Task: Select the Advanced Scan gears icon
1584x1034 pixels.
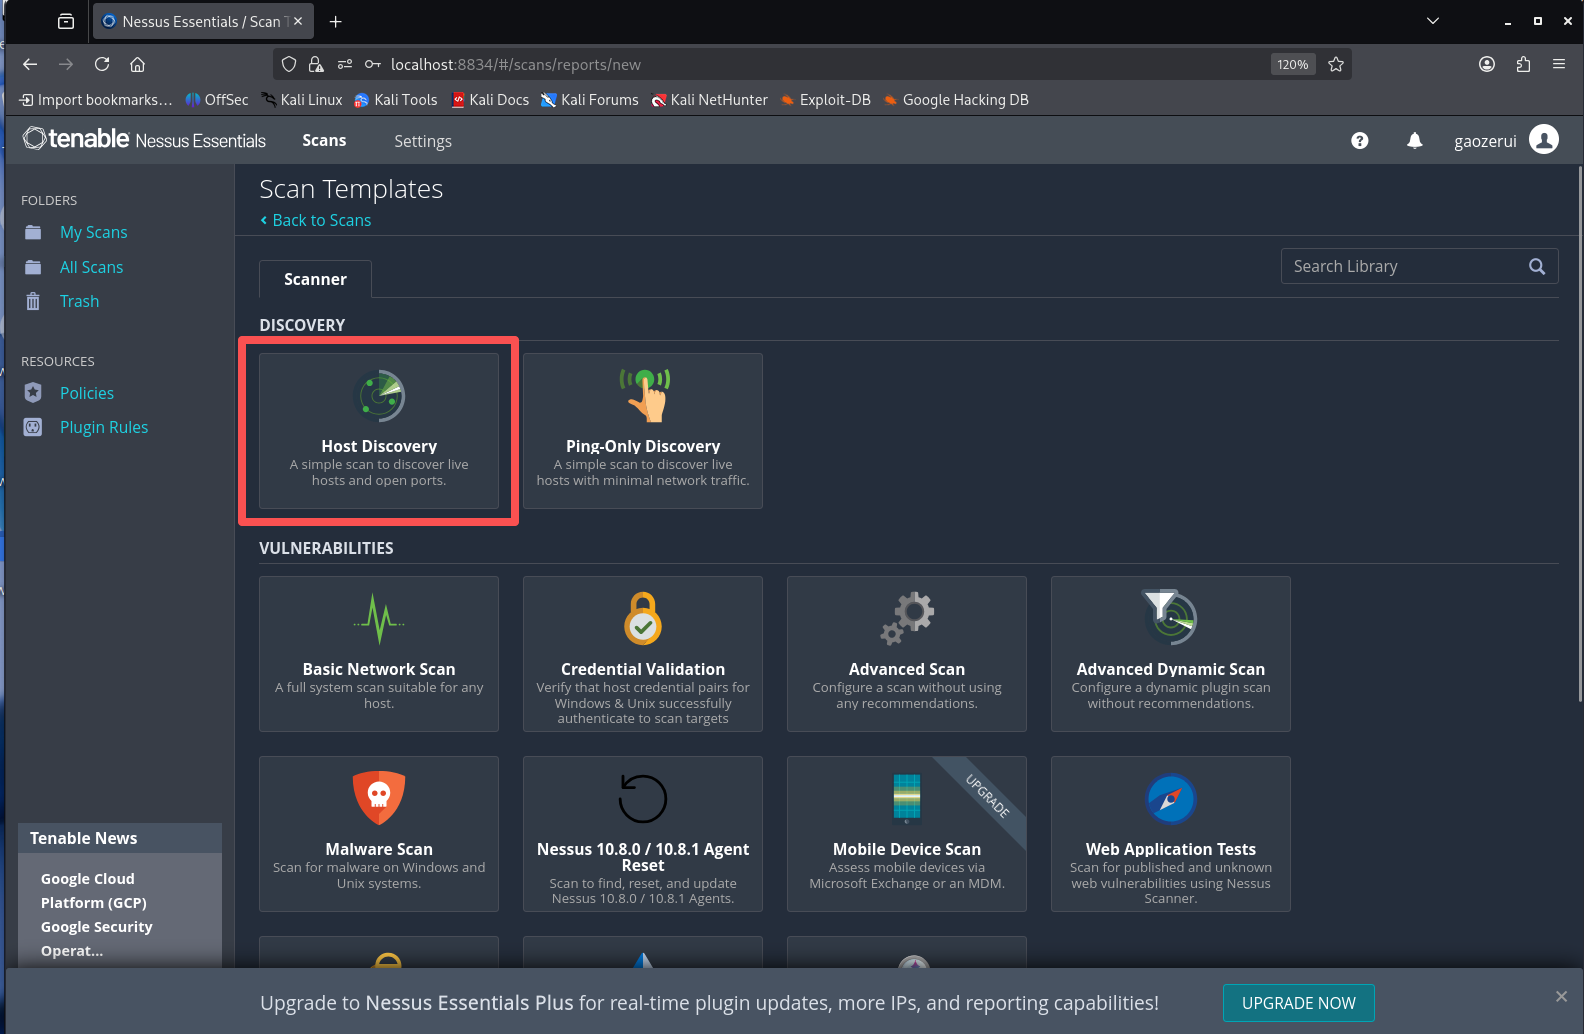Action: (x=907, y=618)
